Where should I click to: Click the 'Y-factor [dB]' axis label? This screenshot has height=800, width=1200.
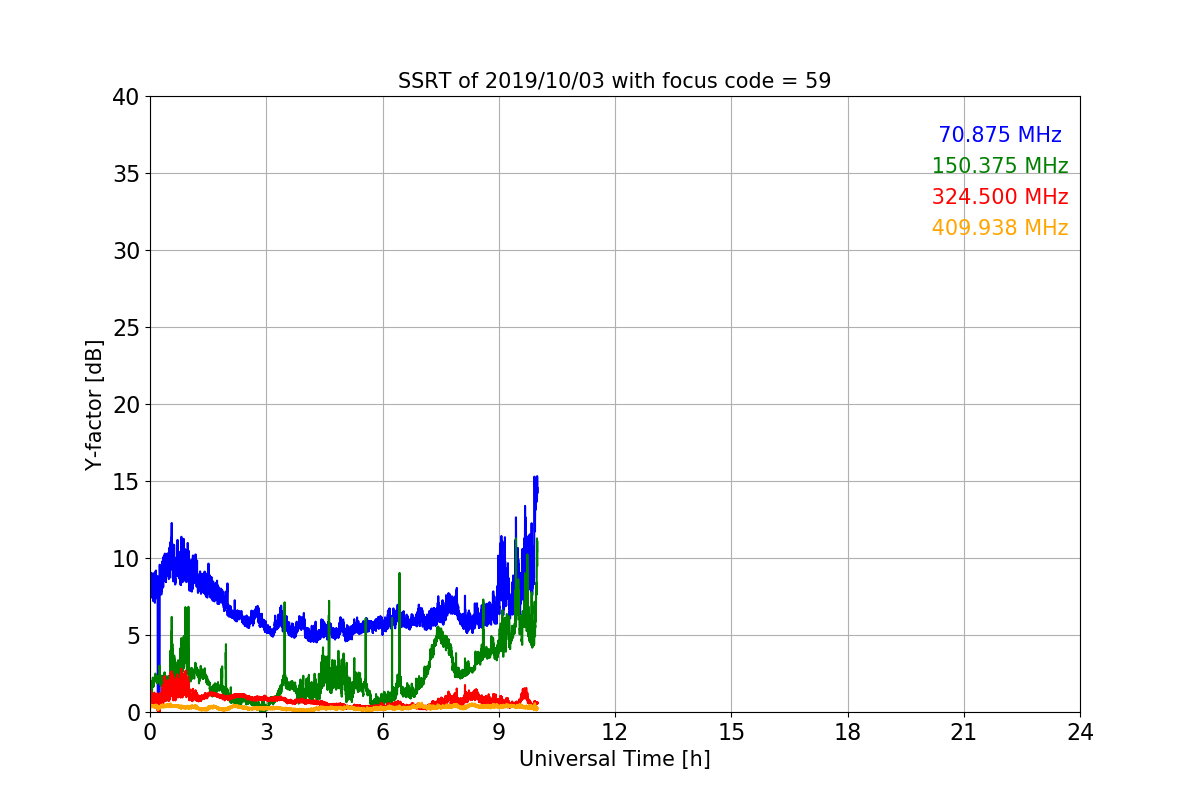(x=94, y=404)
